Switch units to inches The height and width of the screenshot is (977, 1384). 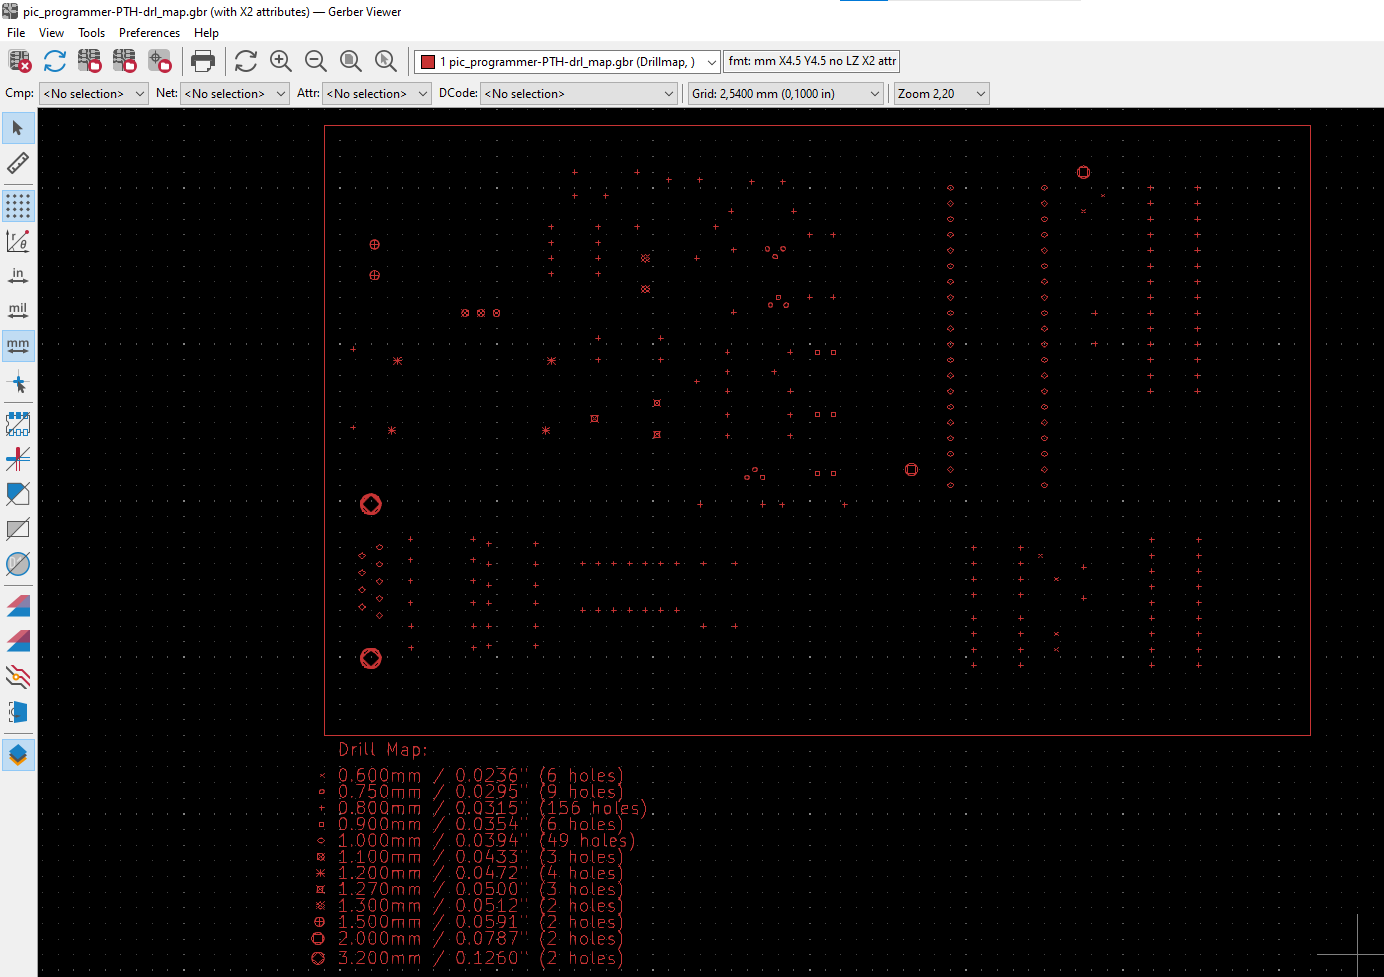point(18,276)
